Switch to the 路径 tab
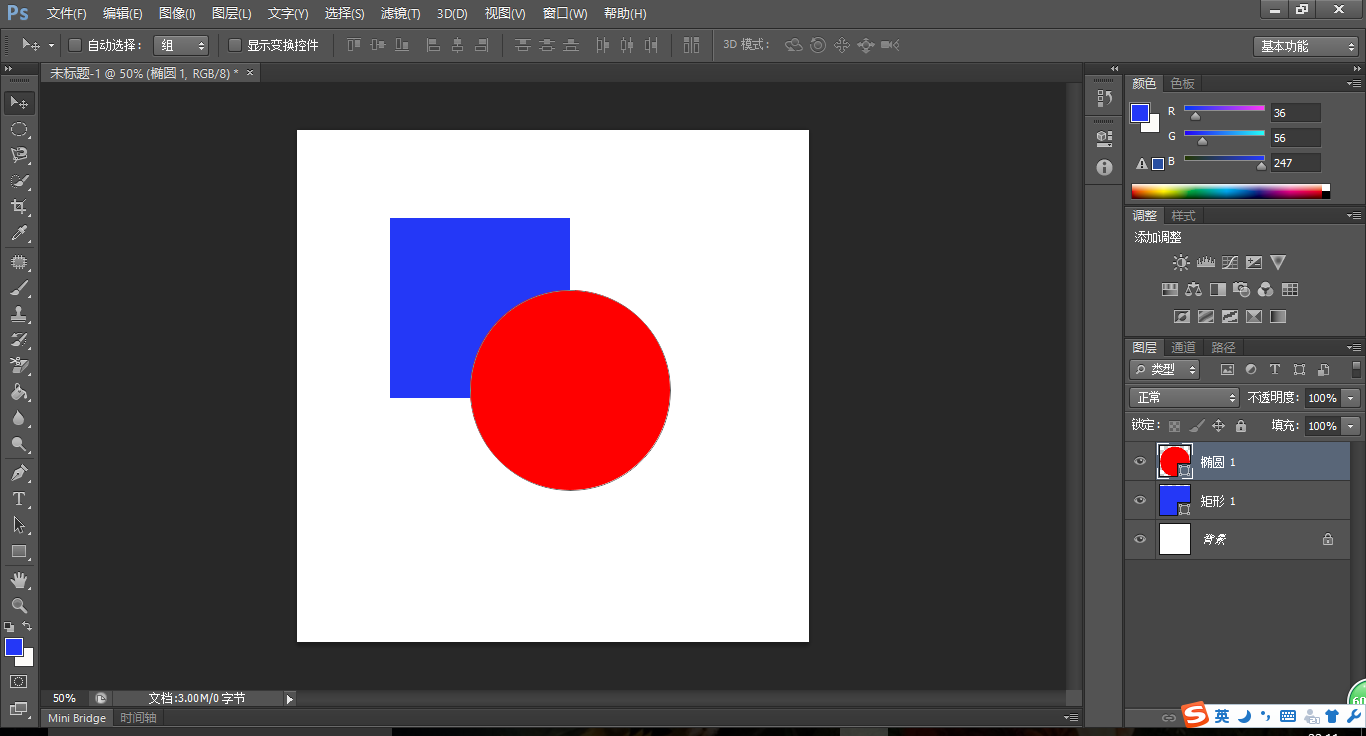The height and width of the screenshot is (736, 1366). (1223, 347)
